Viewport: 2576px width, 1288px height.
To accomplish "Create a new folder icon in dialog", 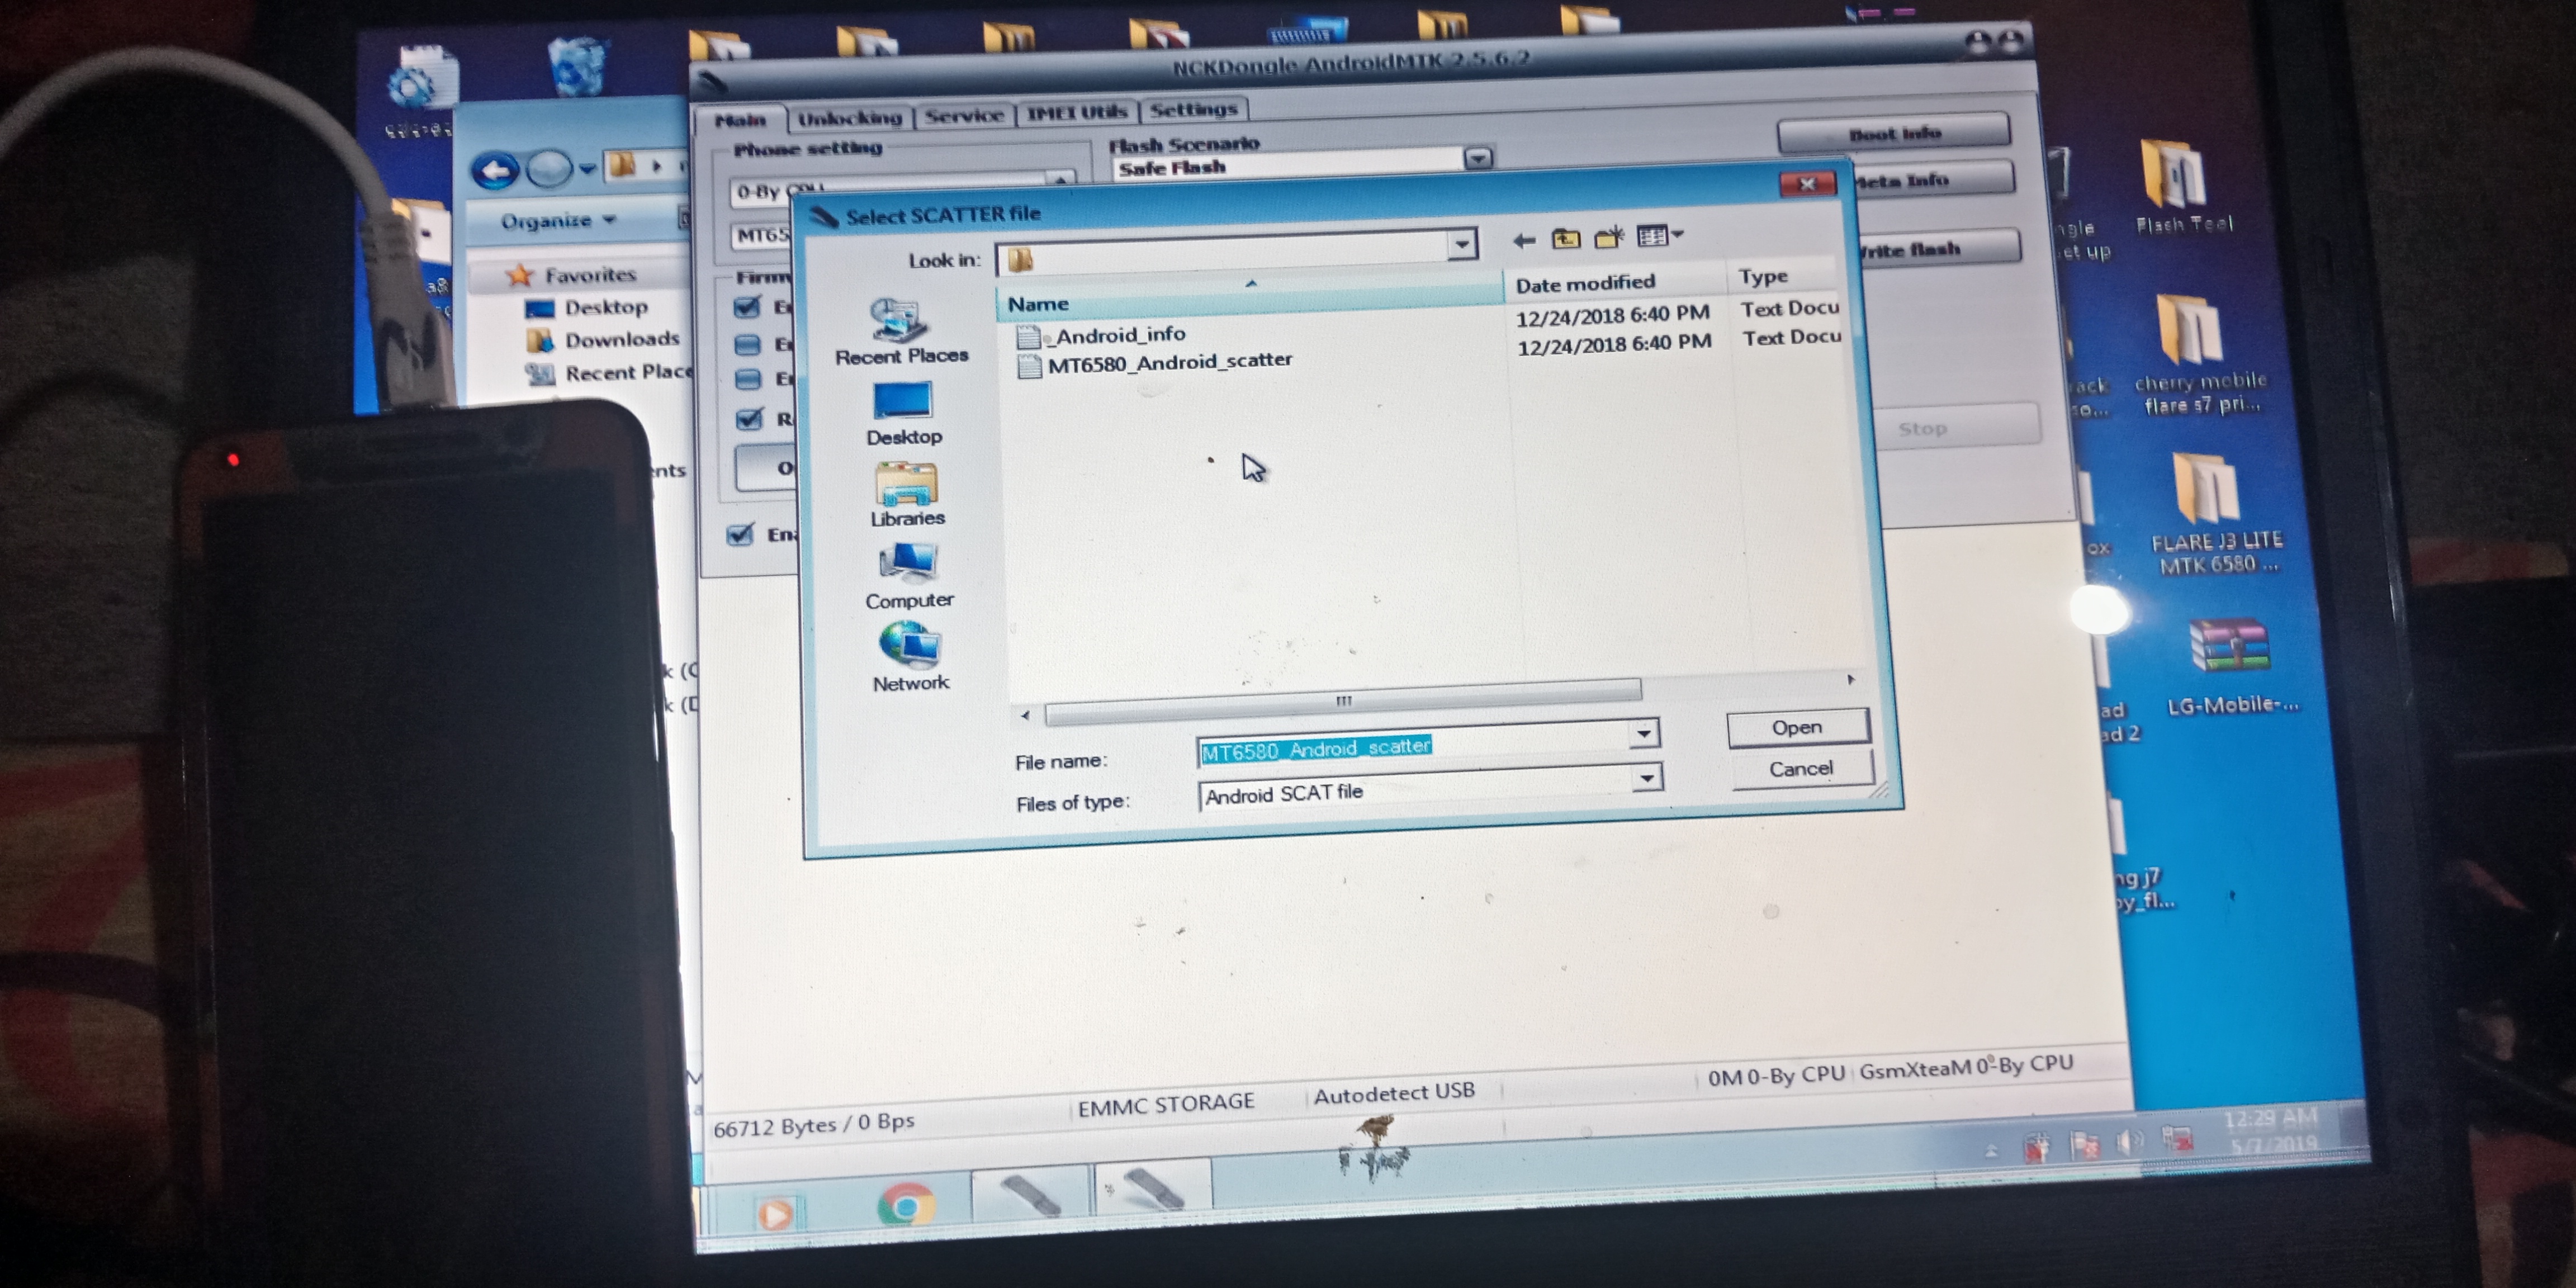I will coord(1608,238).
